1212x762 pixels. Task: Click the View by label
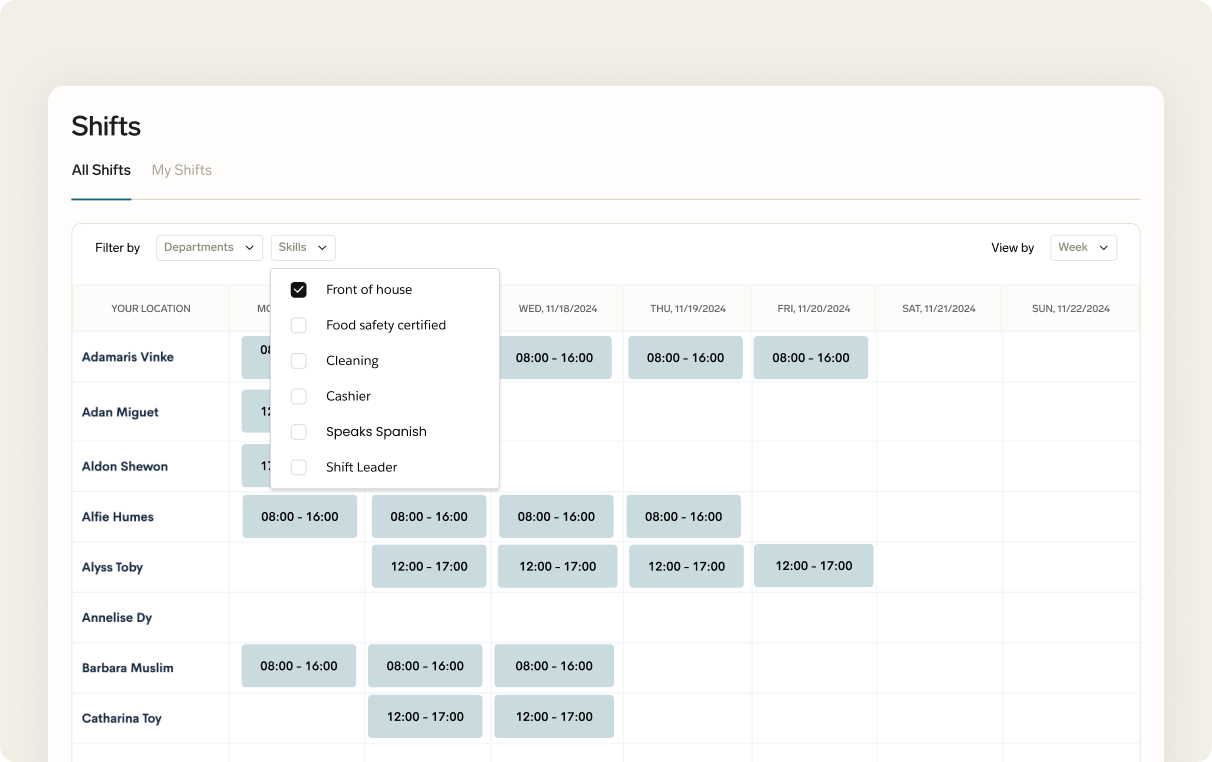coord(1013,248)
